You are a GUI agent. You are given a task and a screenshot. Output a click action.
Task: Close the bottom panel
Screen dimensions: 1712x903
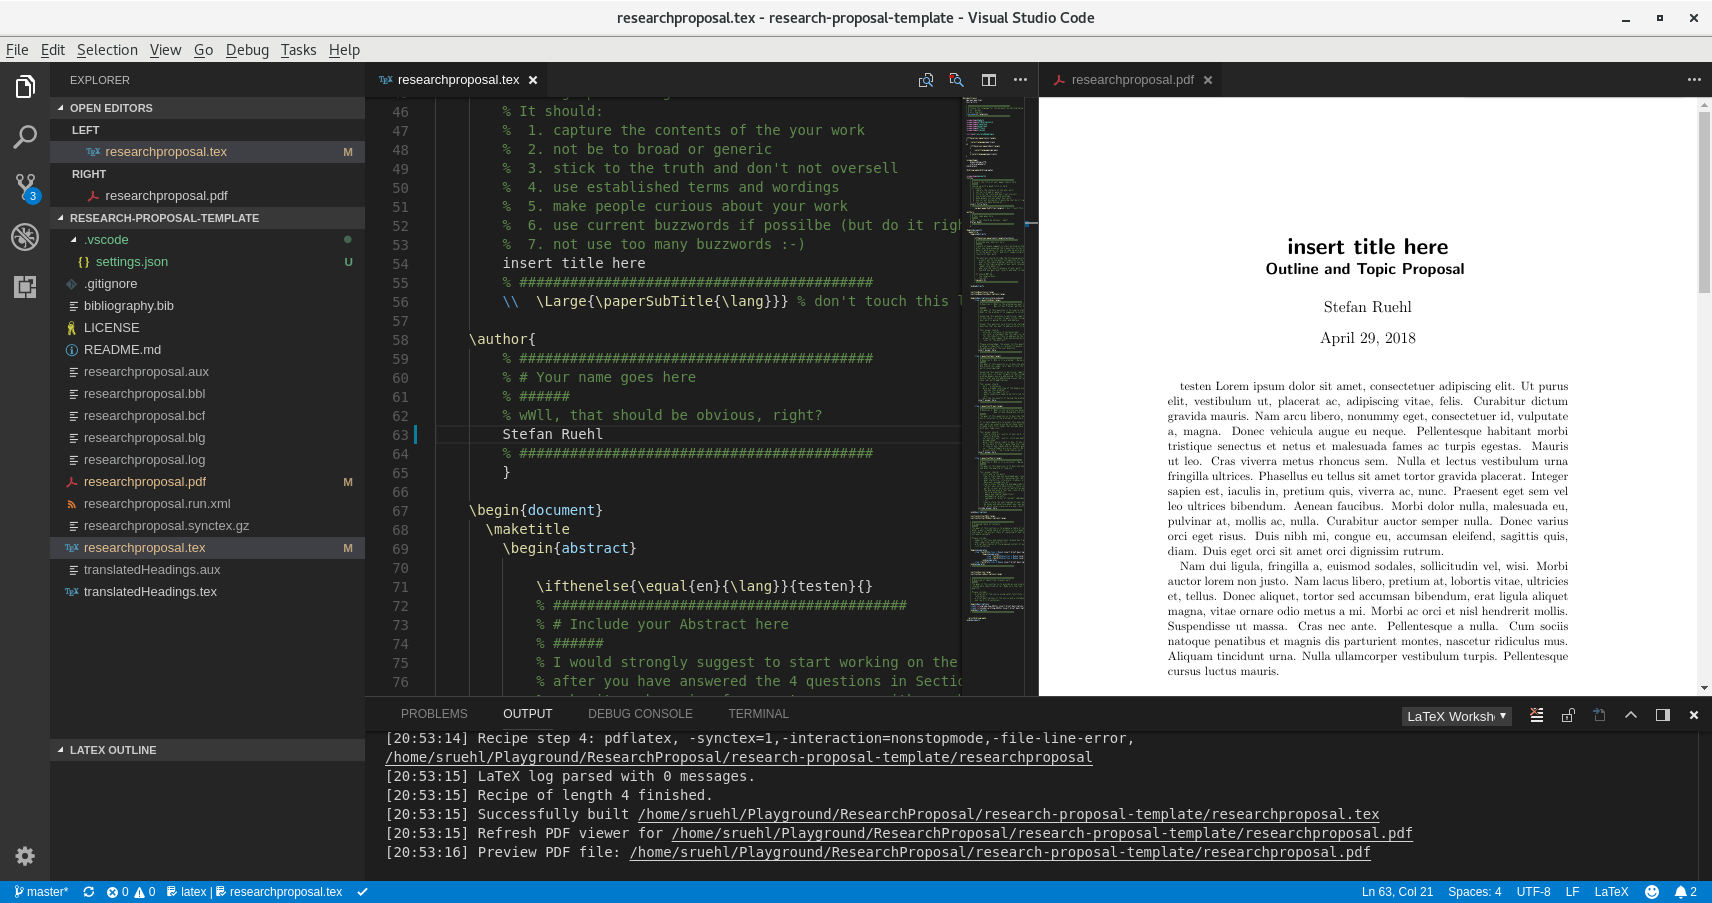point(1694,715)
